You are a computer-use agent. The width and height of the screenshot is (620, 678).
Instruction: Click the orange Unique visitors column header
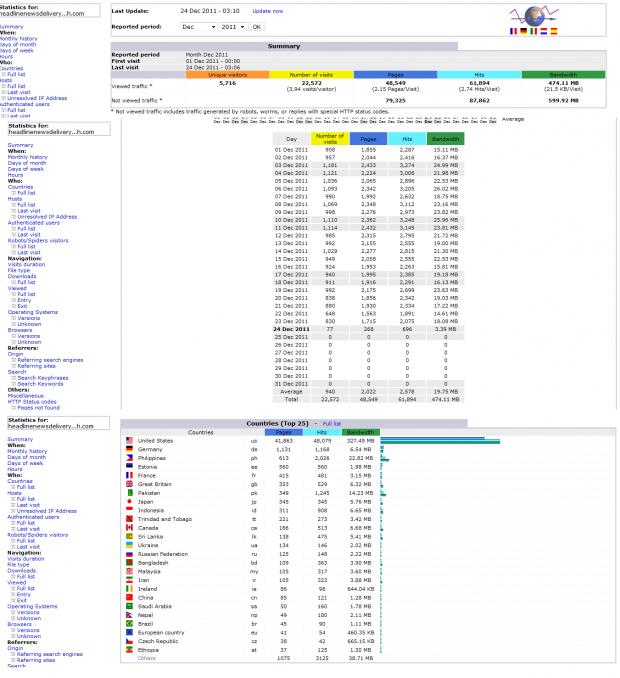click(x=227, y=75)
